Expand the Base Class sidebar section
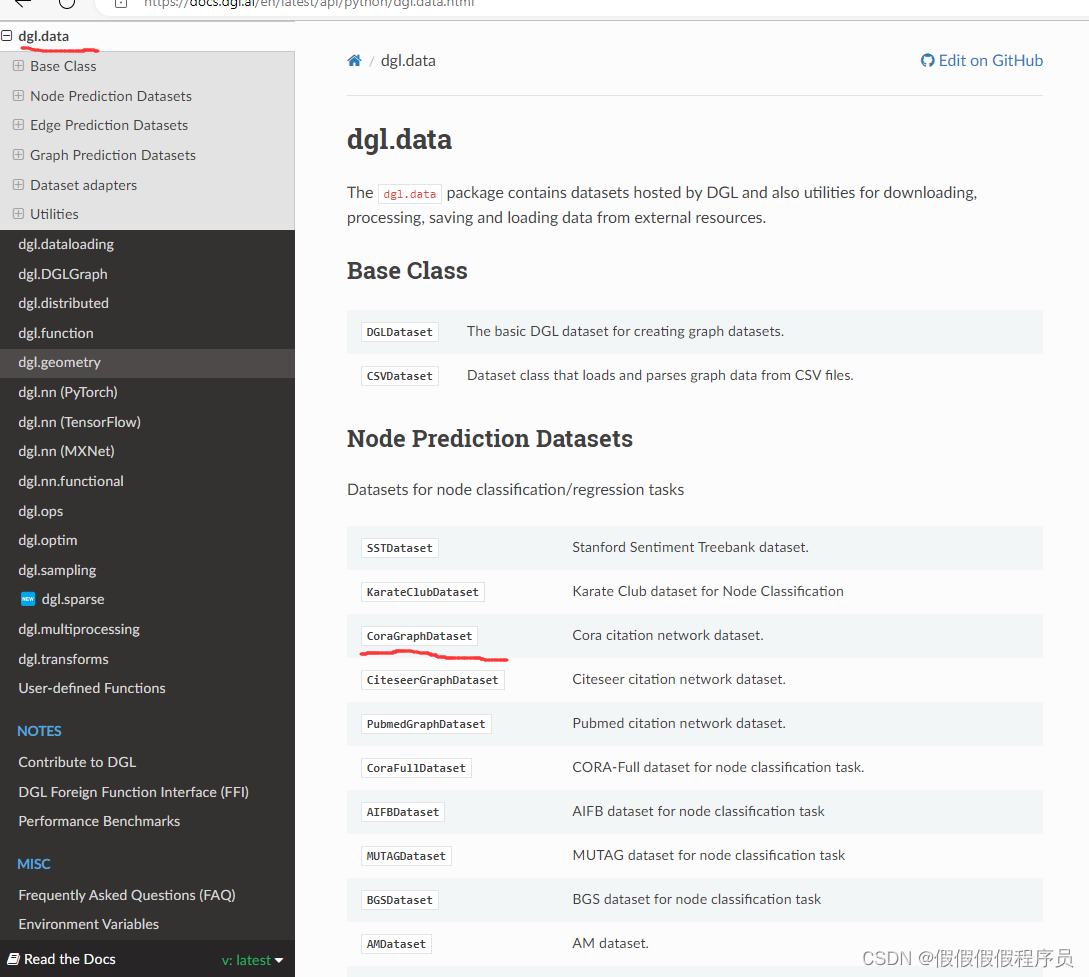This screenshot has height=977, width=1089. [18, 65]
